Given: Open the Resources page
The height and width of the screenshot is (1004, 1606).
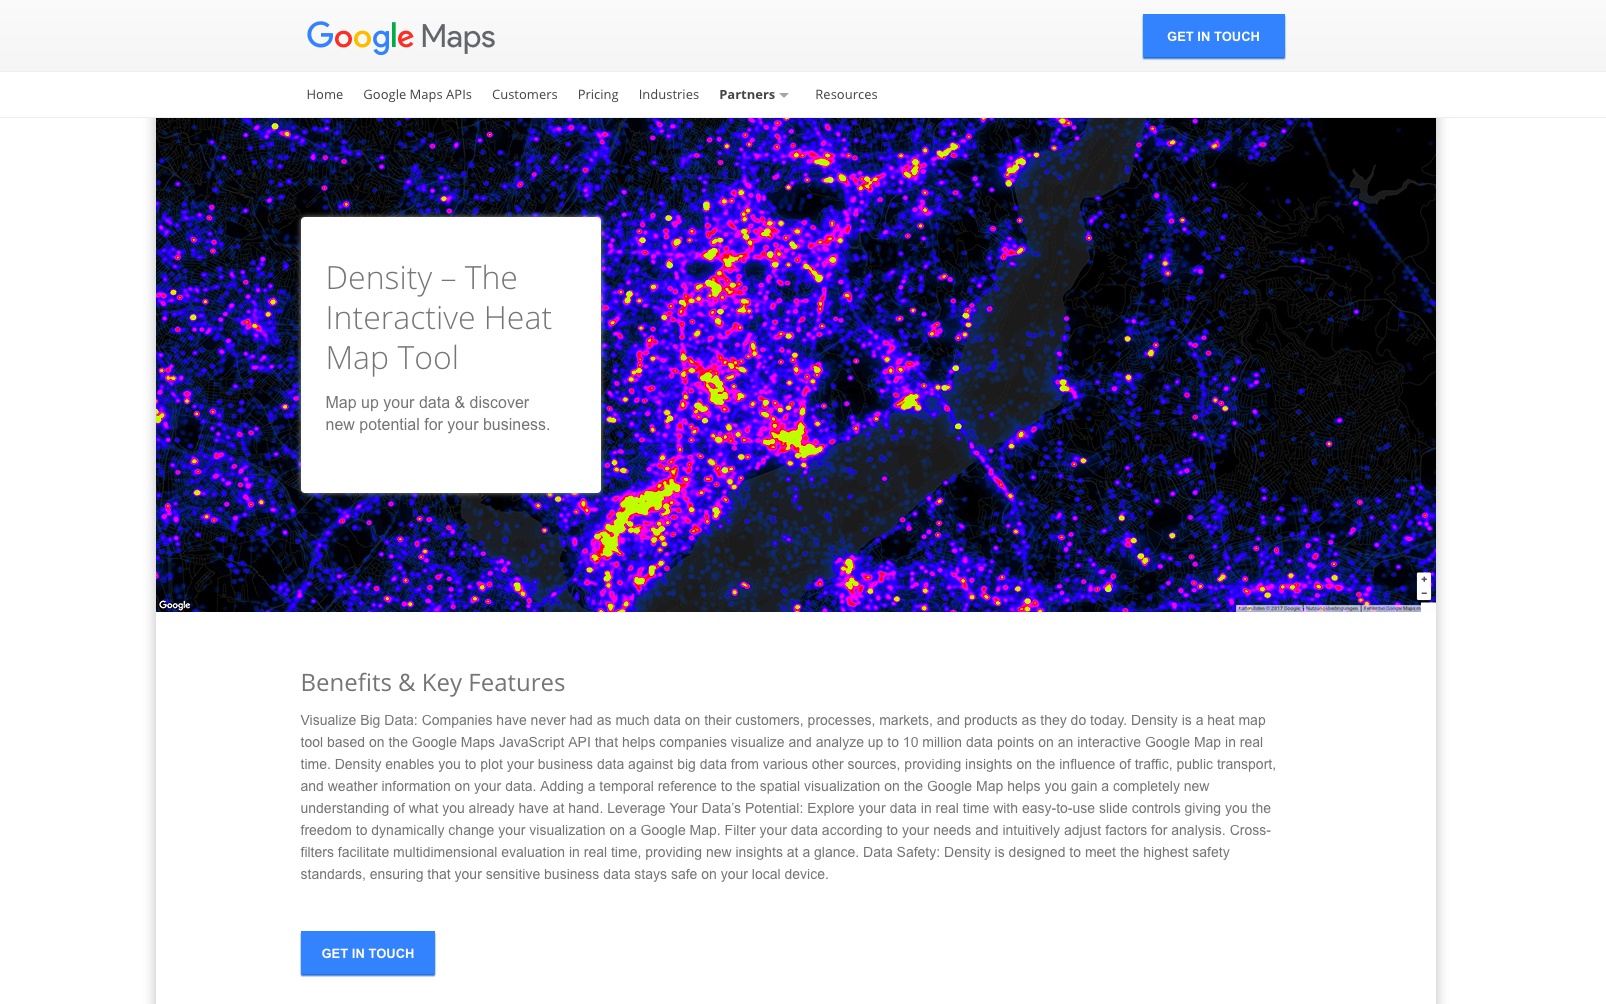Looking at the screenshot, I should point(846,94).
